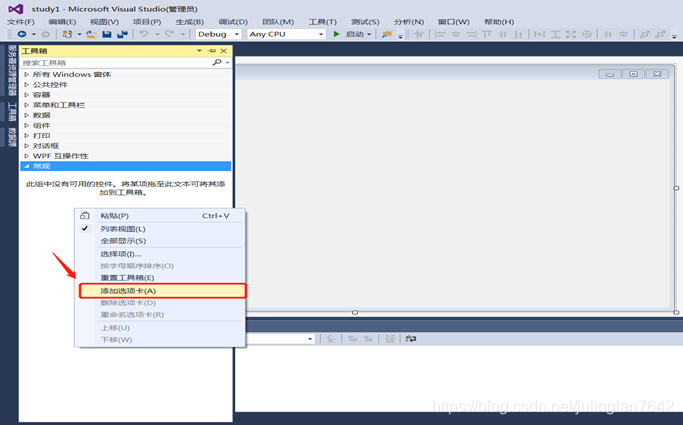Click the Redo arrow icon

tap(169, 34)
